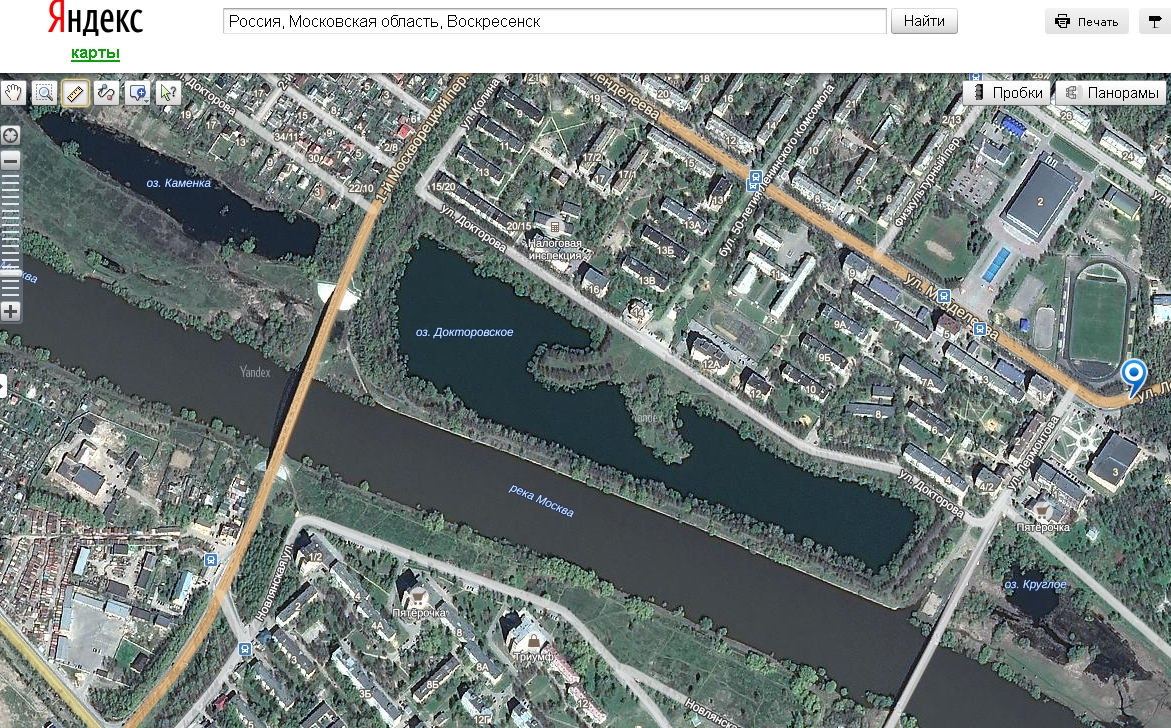Screen dimensions: 1171x728
Task: Select the ruler distance measurement tool
Action: pos(75,93)
